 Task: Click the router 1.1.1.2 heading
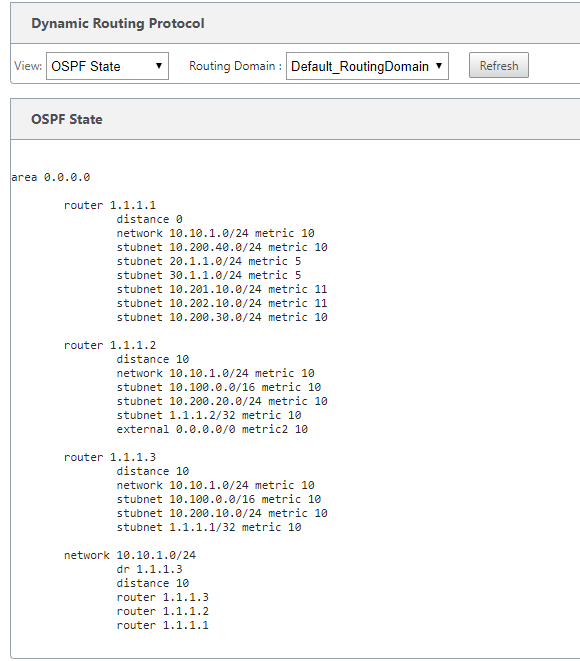pos(110,345)
